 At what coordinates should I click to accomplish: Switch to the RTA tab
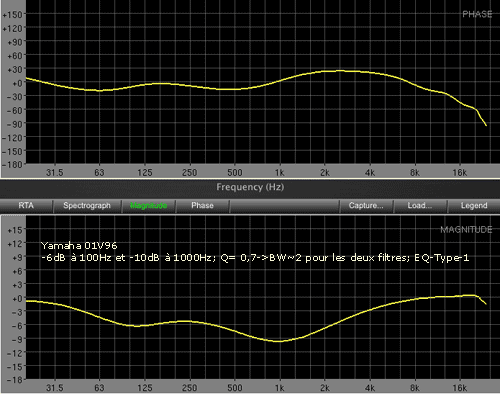click(26, 206)
